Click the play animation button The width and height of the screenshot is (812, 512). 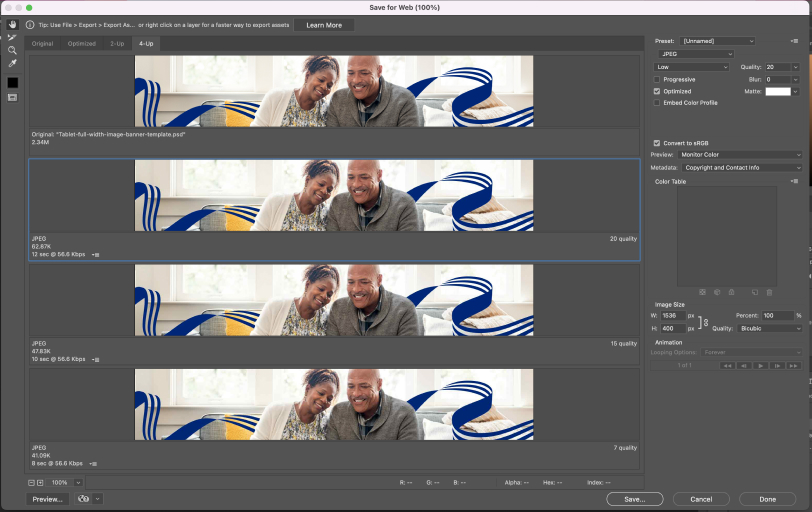[760, 365]
